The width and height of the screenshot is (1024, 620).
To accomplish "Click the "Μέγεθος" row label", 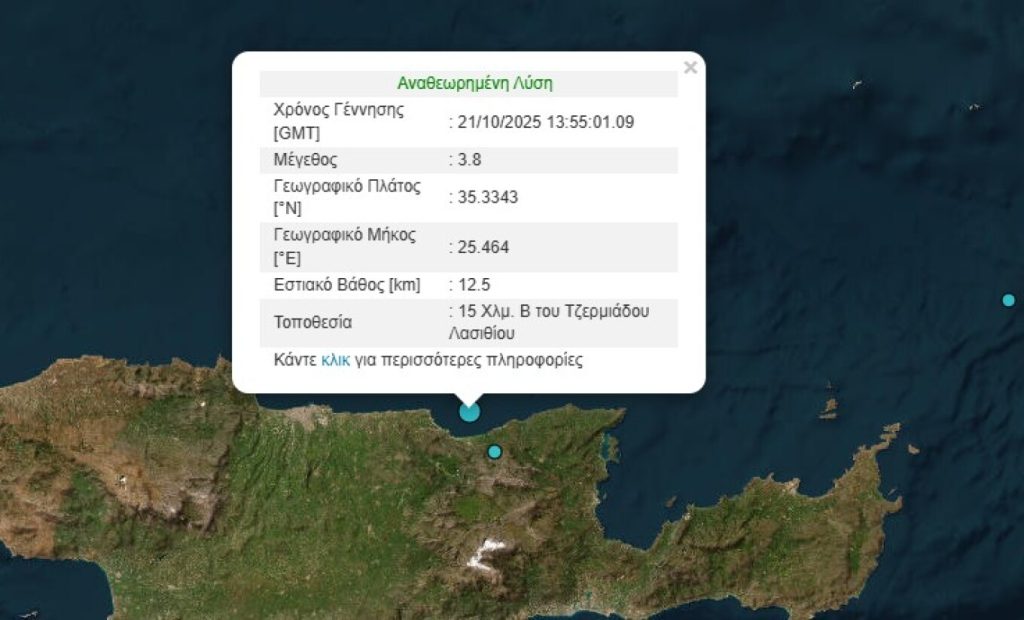I will 305,159.
